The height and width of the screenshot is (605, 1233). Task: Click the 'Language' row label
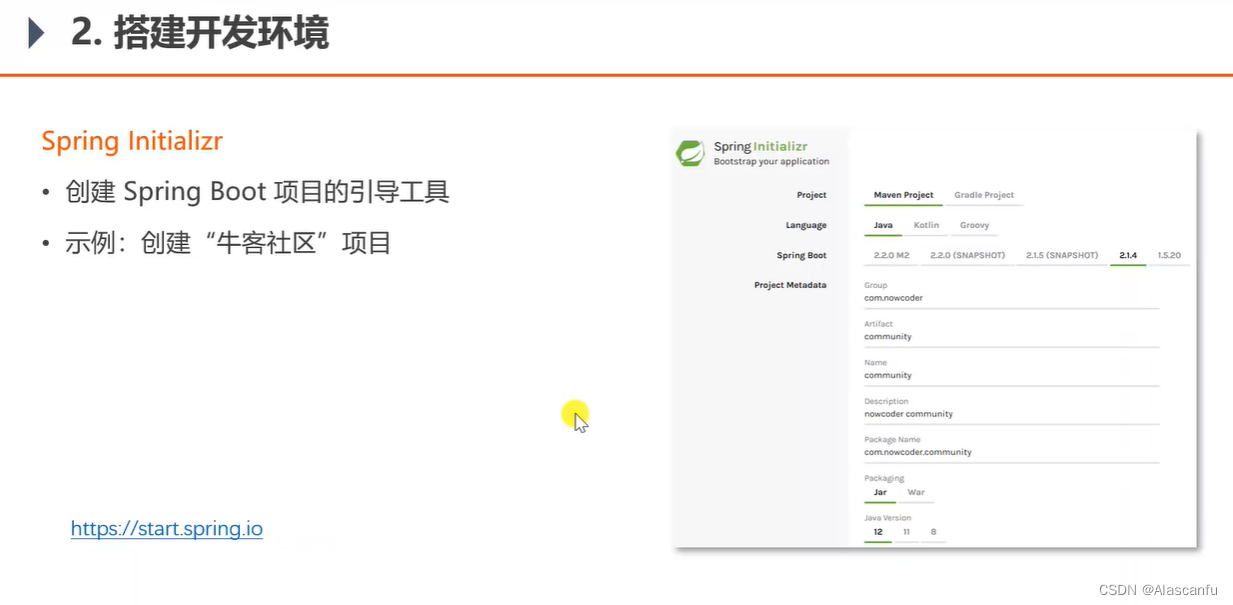[x=806, y=225]
